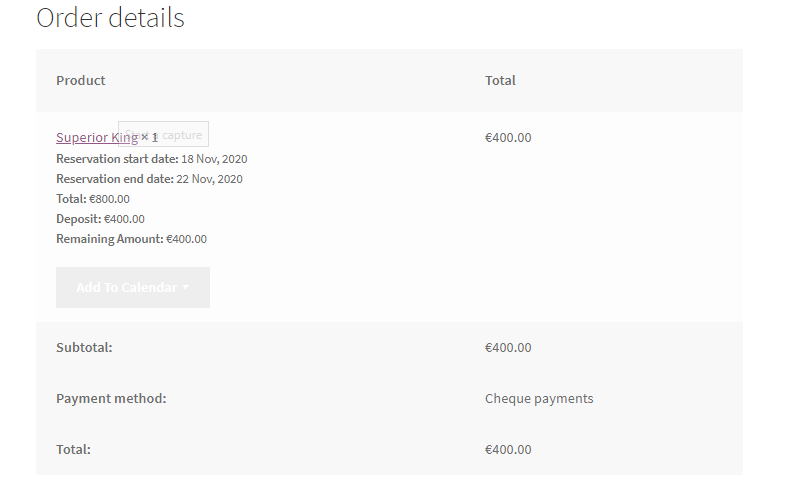Click the Payment method label
Screen dimensions: 796x480
pos(111,399)
